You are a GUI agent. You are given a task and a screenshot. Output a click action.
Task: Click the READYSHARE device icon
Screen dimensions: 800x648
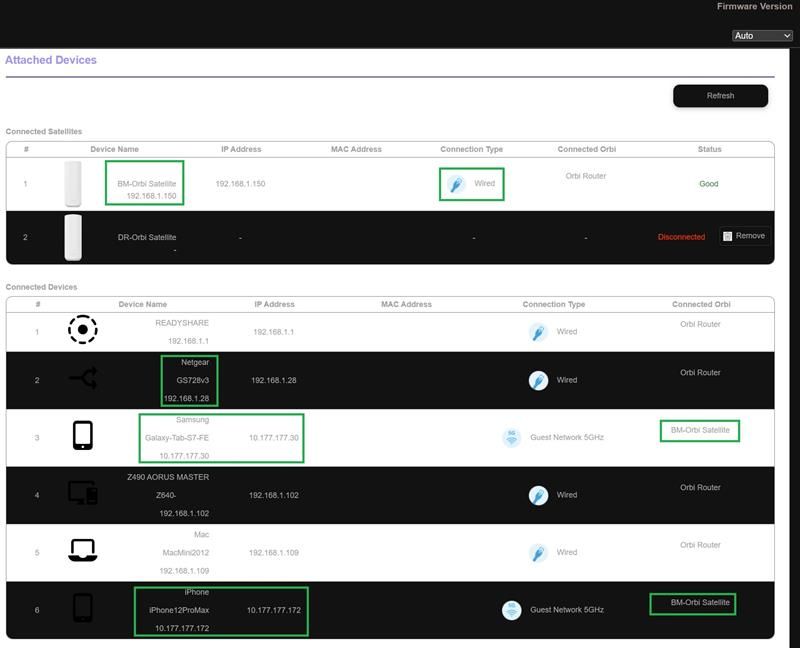83,330
